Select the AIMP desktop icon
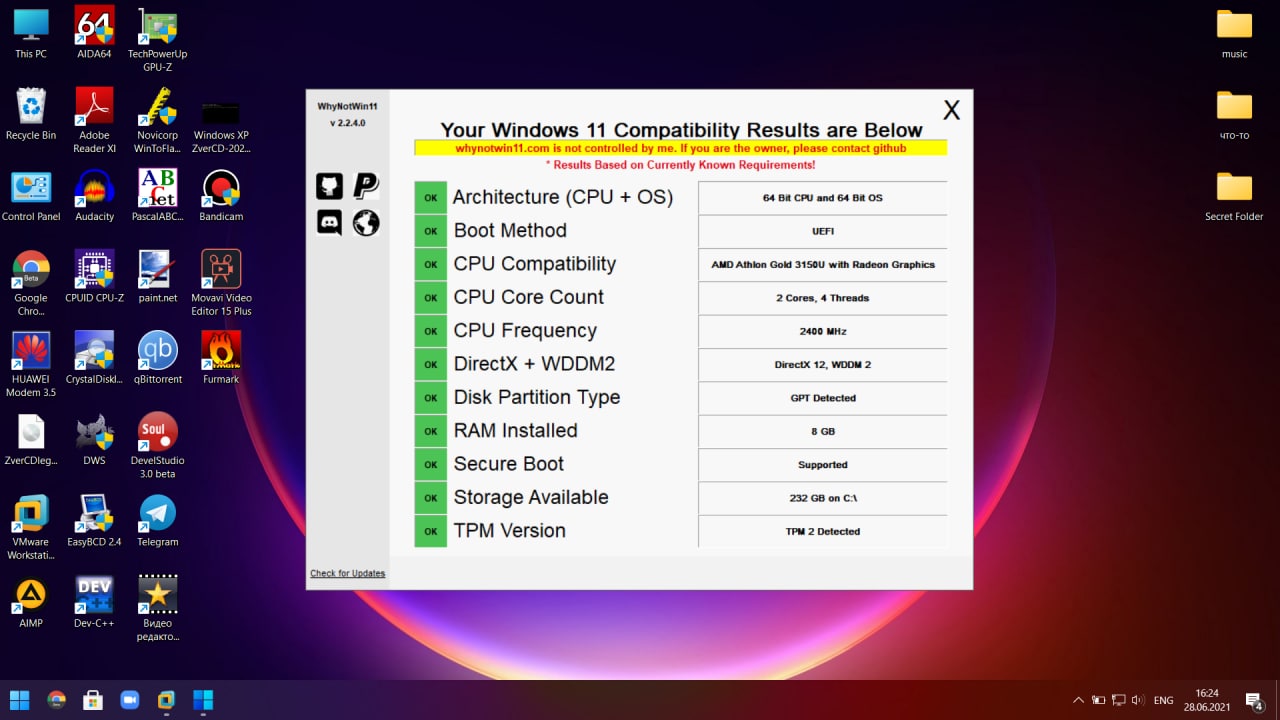This screenshot has width=1280, height=720. pyautogui.click(x=31, y=601)
